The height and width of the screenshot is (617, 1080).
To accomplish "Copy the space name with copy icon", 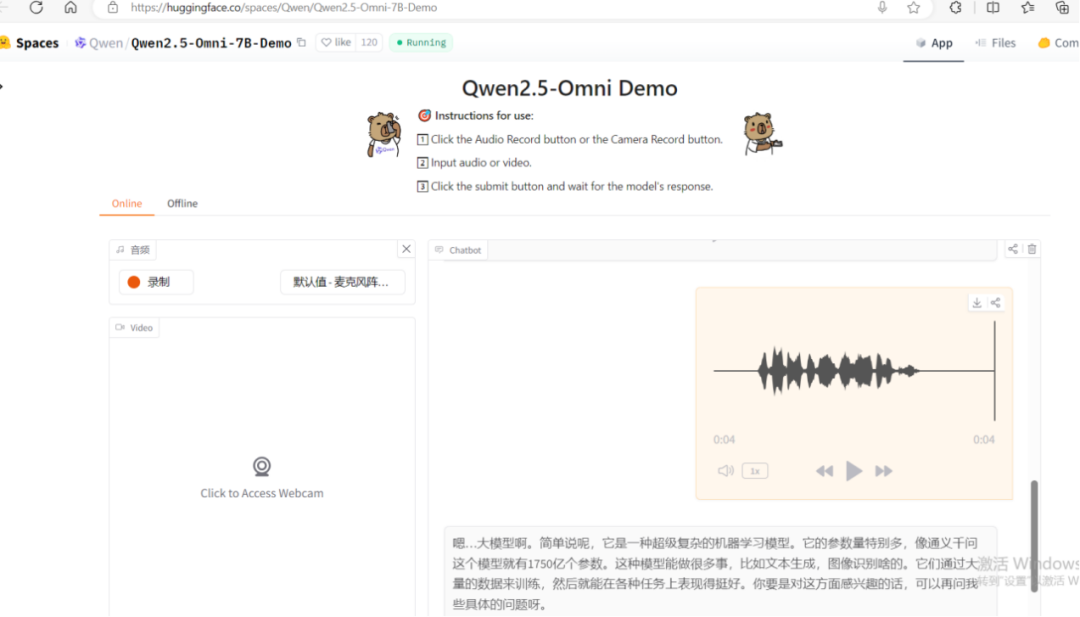I will (x=302, y=43).
